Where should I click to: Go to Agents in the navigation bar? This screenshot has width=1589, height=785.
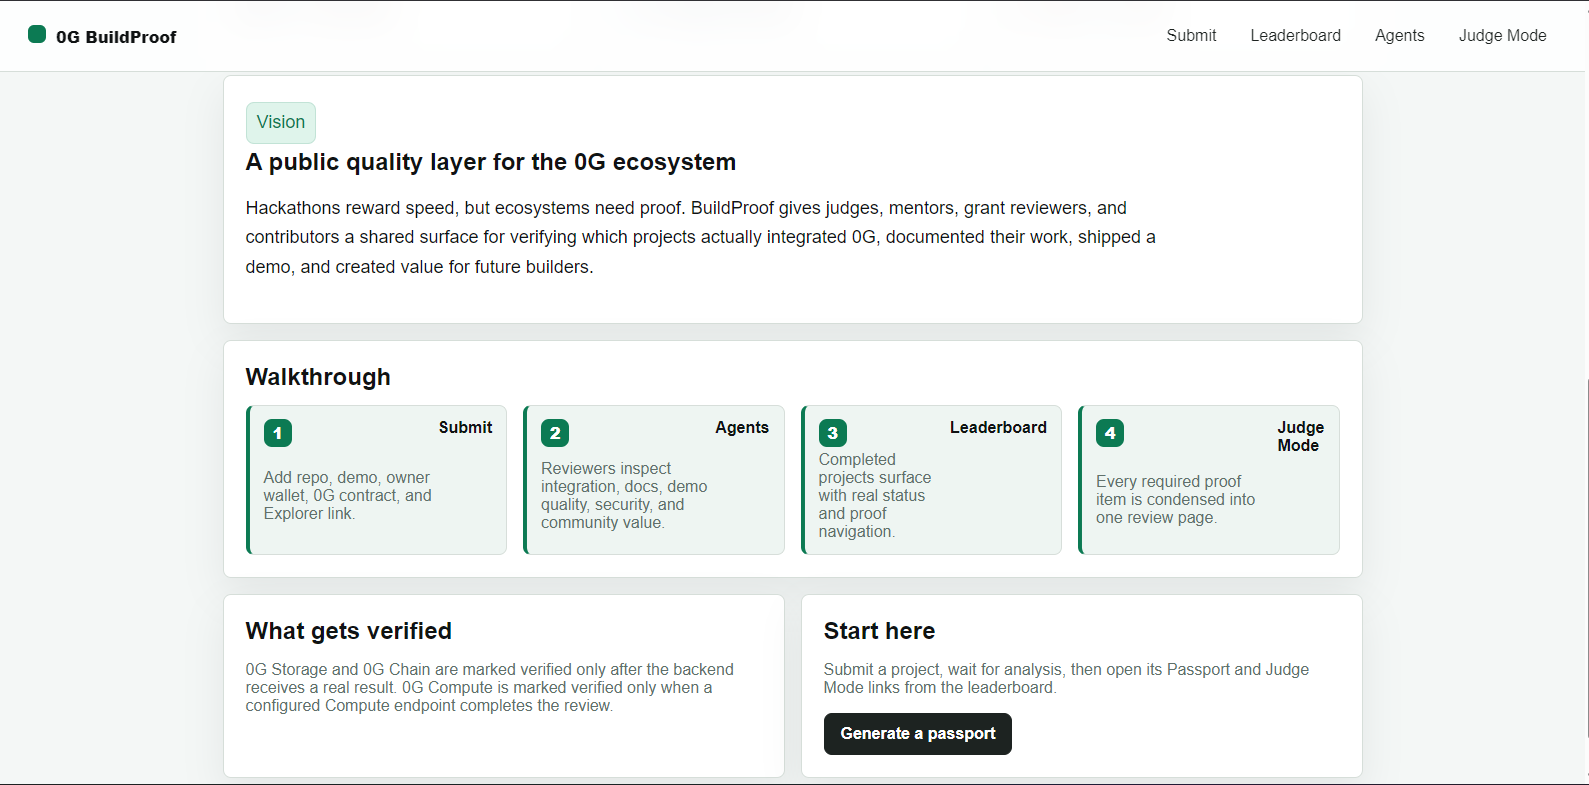tap(1399, 36)
